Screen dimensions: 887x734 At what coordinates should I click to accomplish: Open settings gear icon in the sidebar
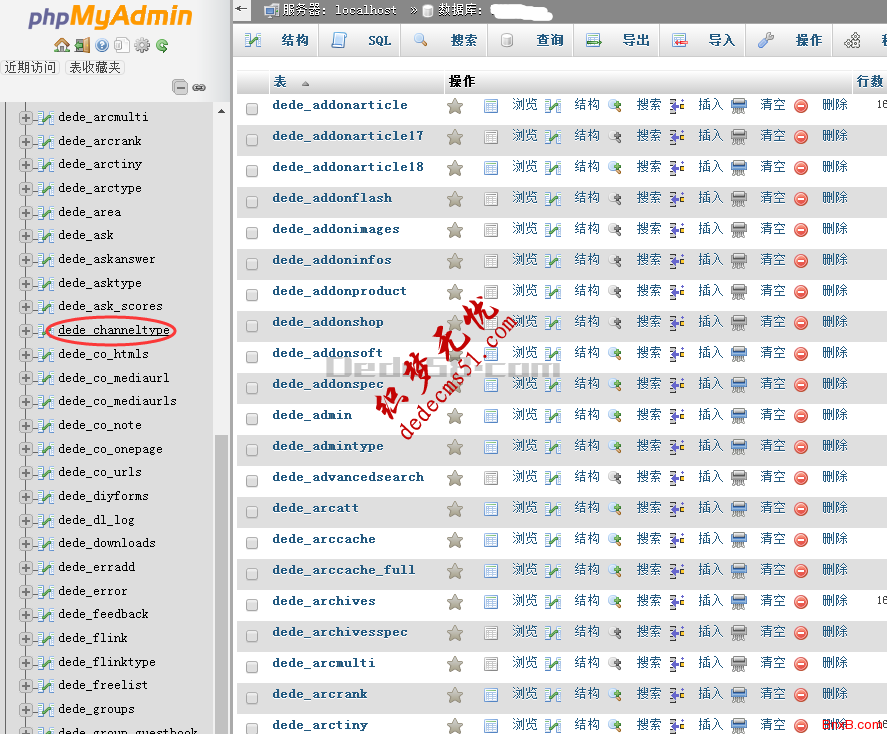coord(142,45)
